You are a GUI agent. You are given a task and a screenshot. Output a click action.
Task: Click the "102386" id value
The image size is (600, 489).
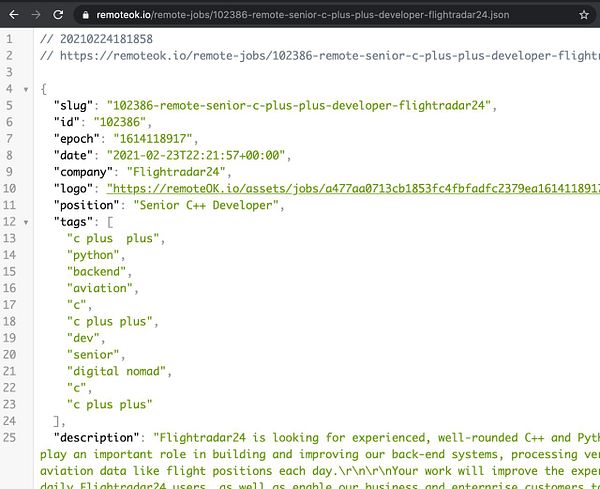point(120,122)
